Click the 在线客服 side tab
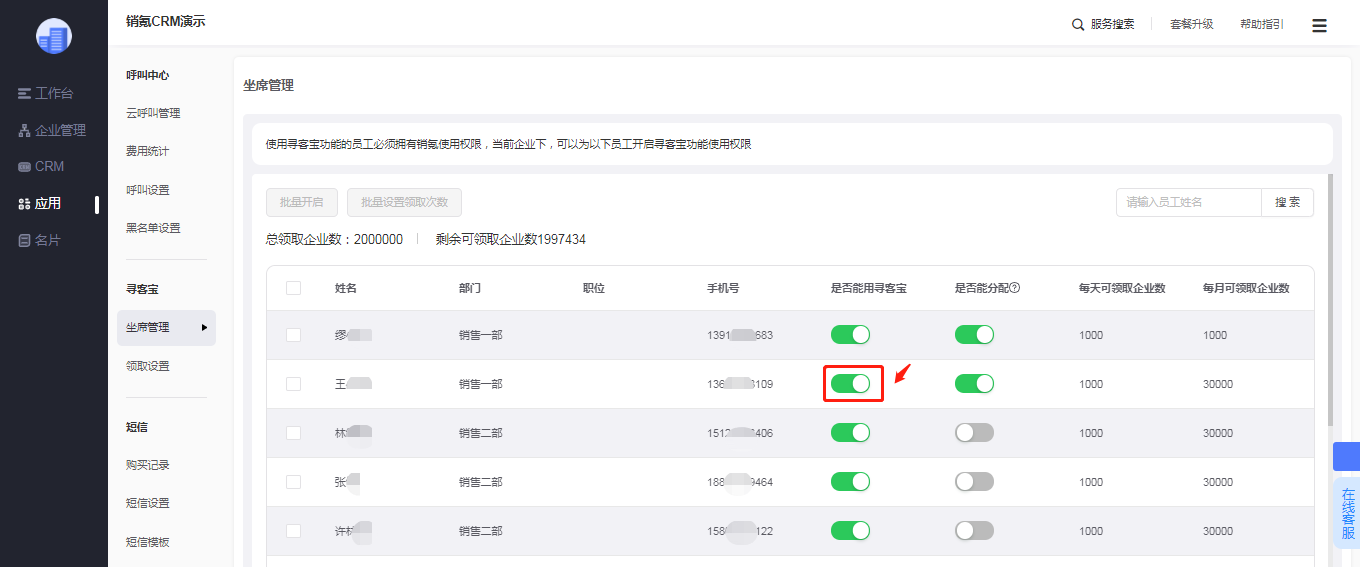Screen dimensions: 1360x567 pos(1347,513)
